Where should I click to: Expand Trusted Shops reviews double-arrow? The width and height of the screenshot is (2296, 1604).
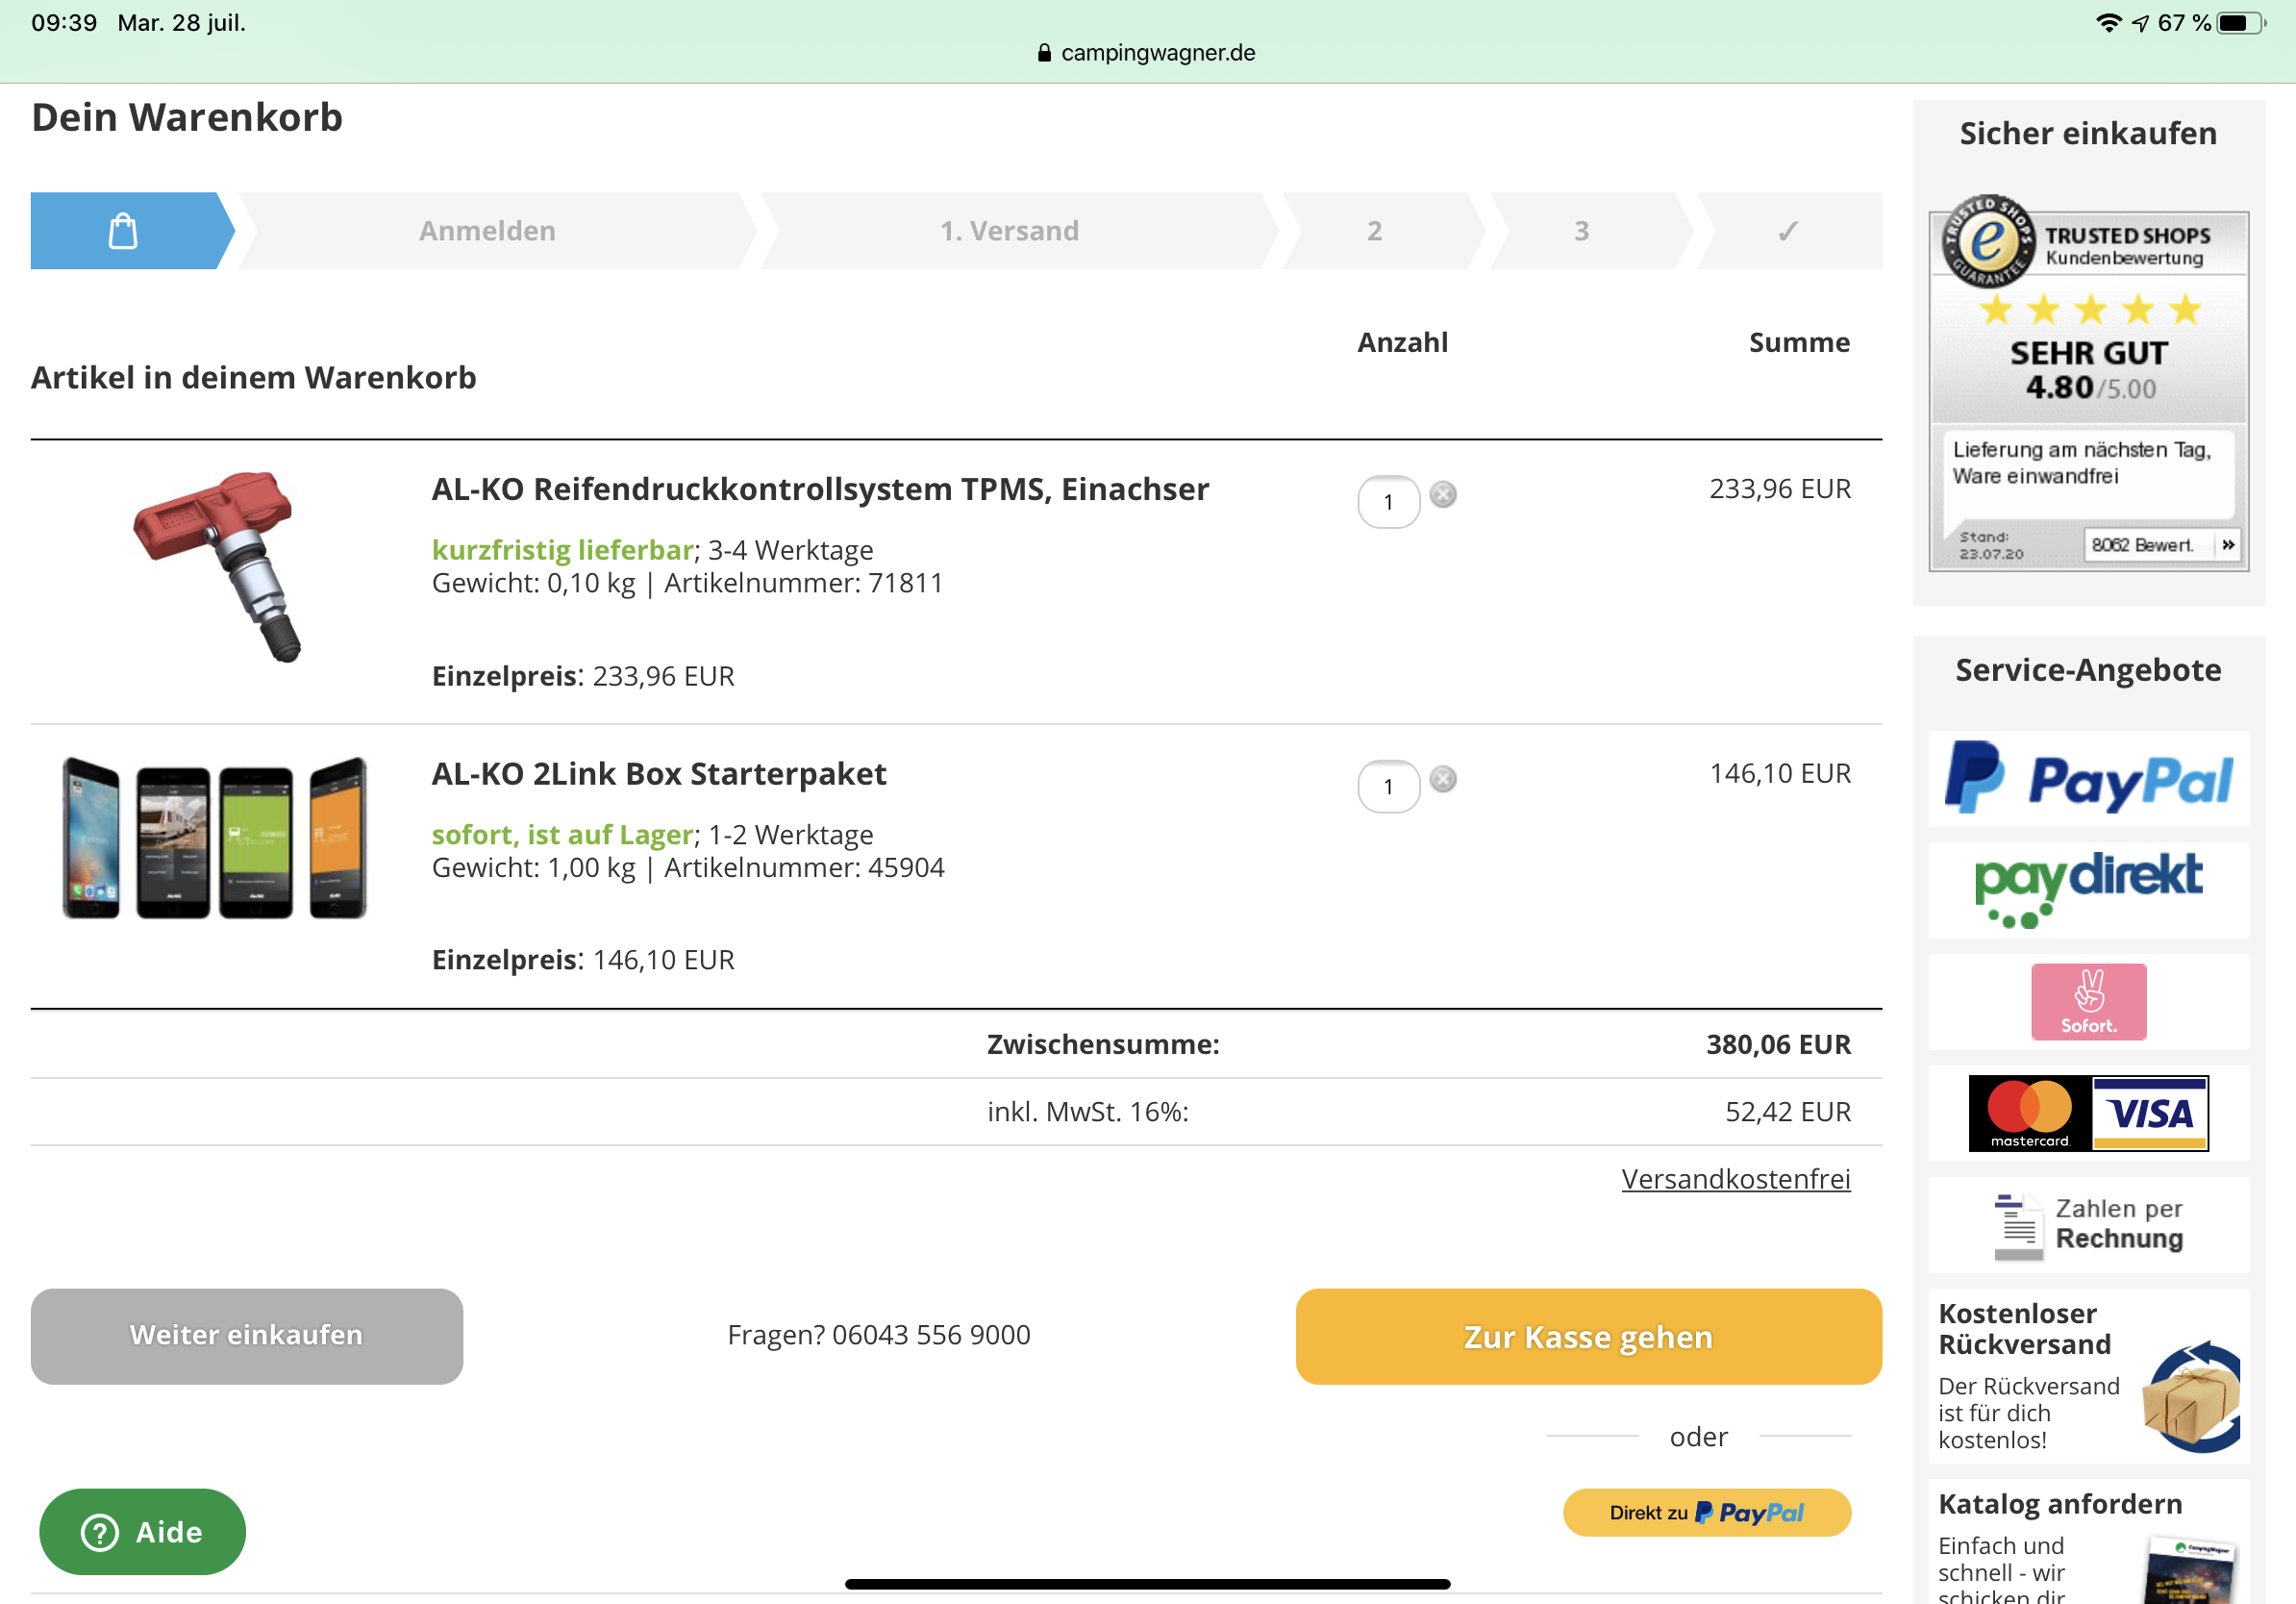[x=2227, y=545]
